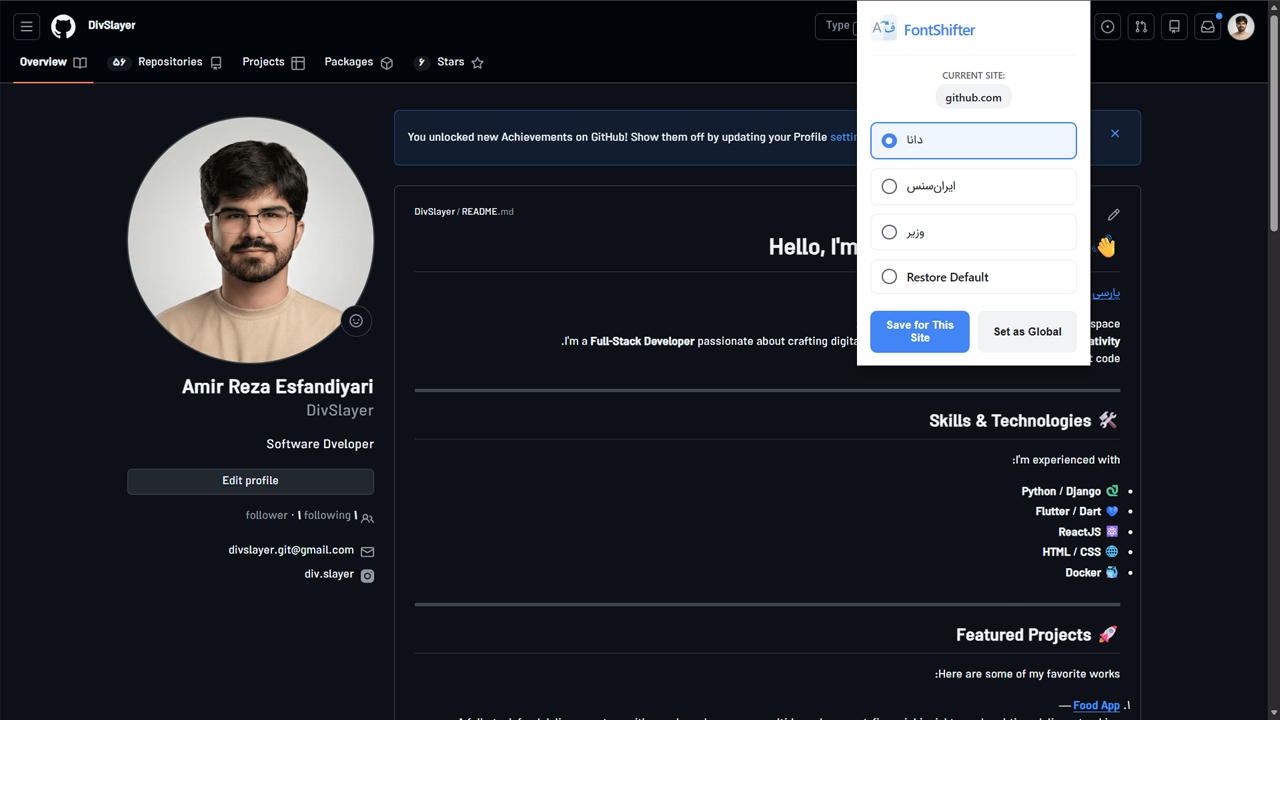Open Pull requests from the top header

(1141, 27)
